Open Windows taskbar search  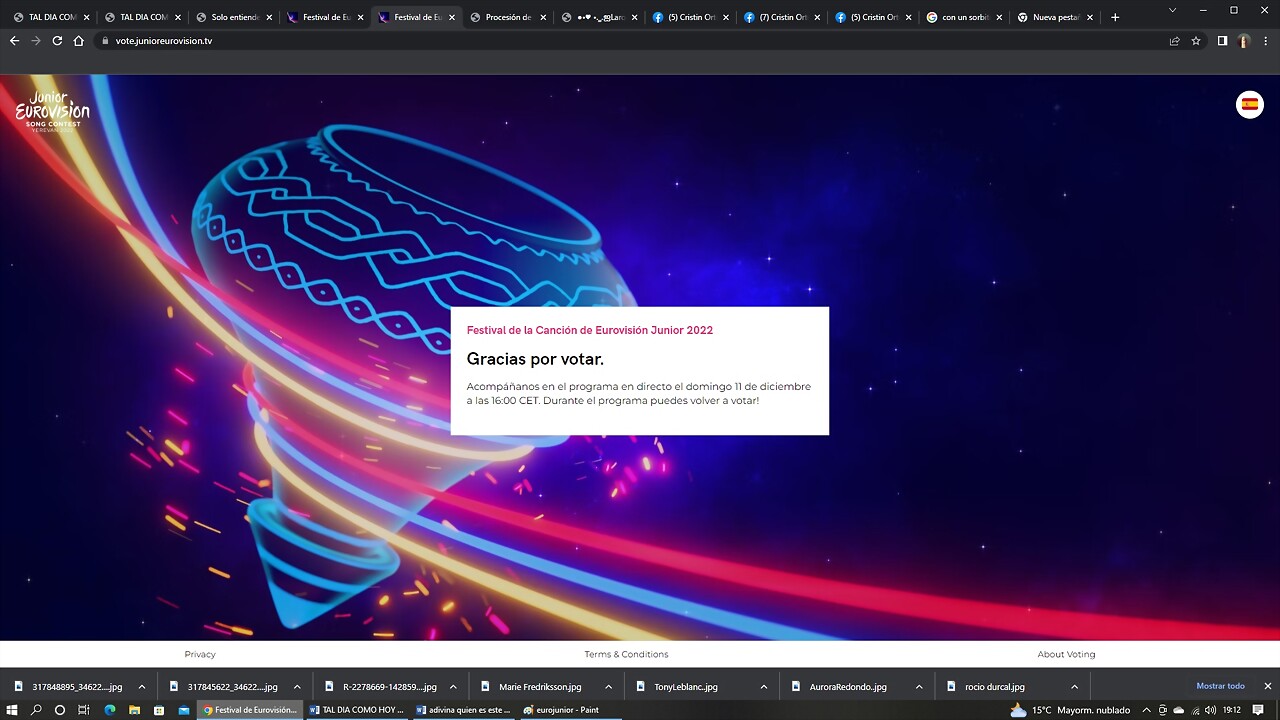point(36,710)
